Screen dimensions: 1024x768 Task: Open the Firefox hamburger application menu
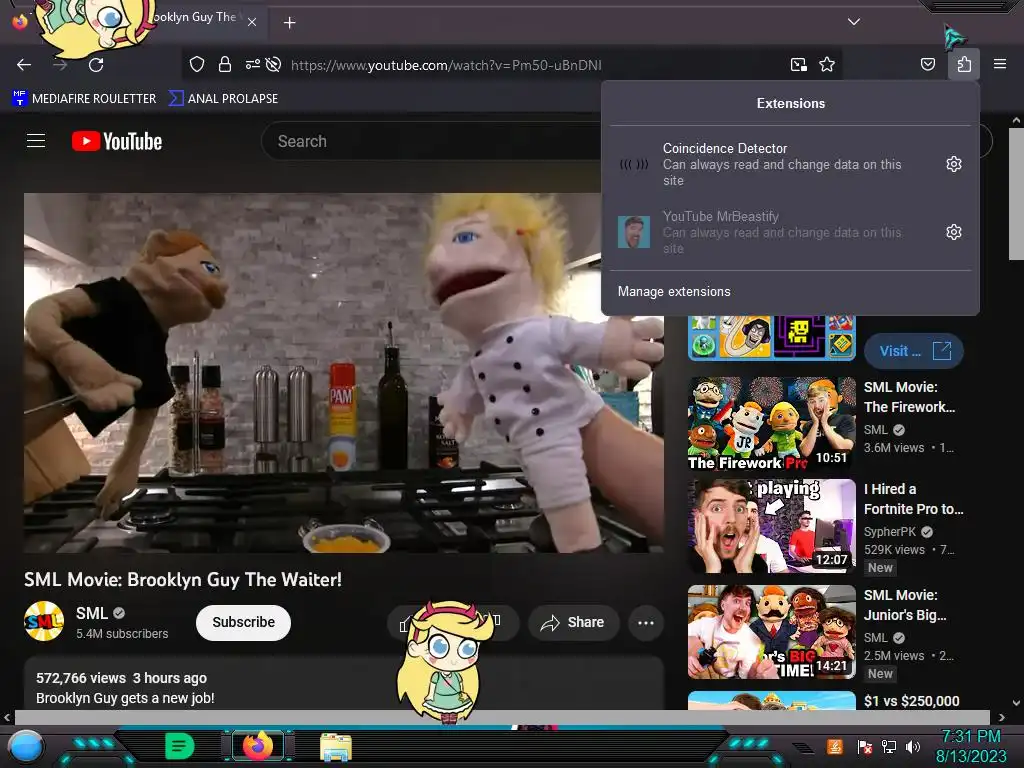[999, 64]
